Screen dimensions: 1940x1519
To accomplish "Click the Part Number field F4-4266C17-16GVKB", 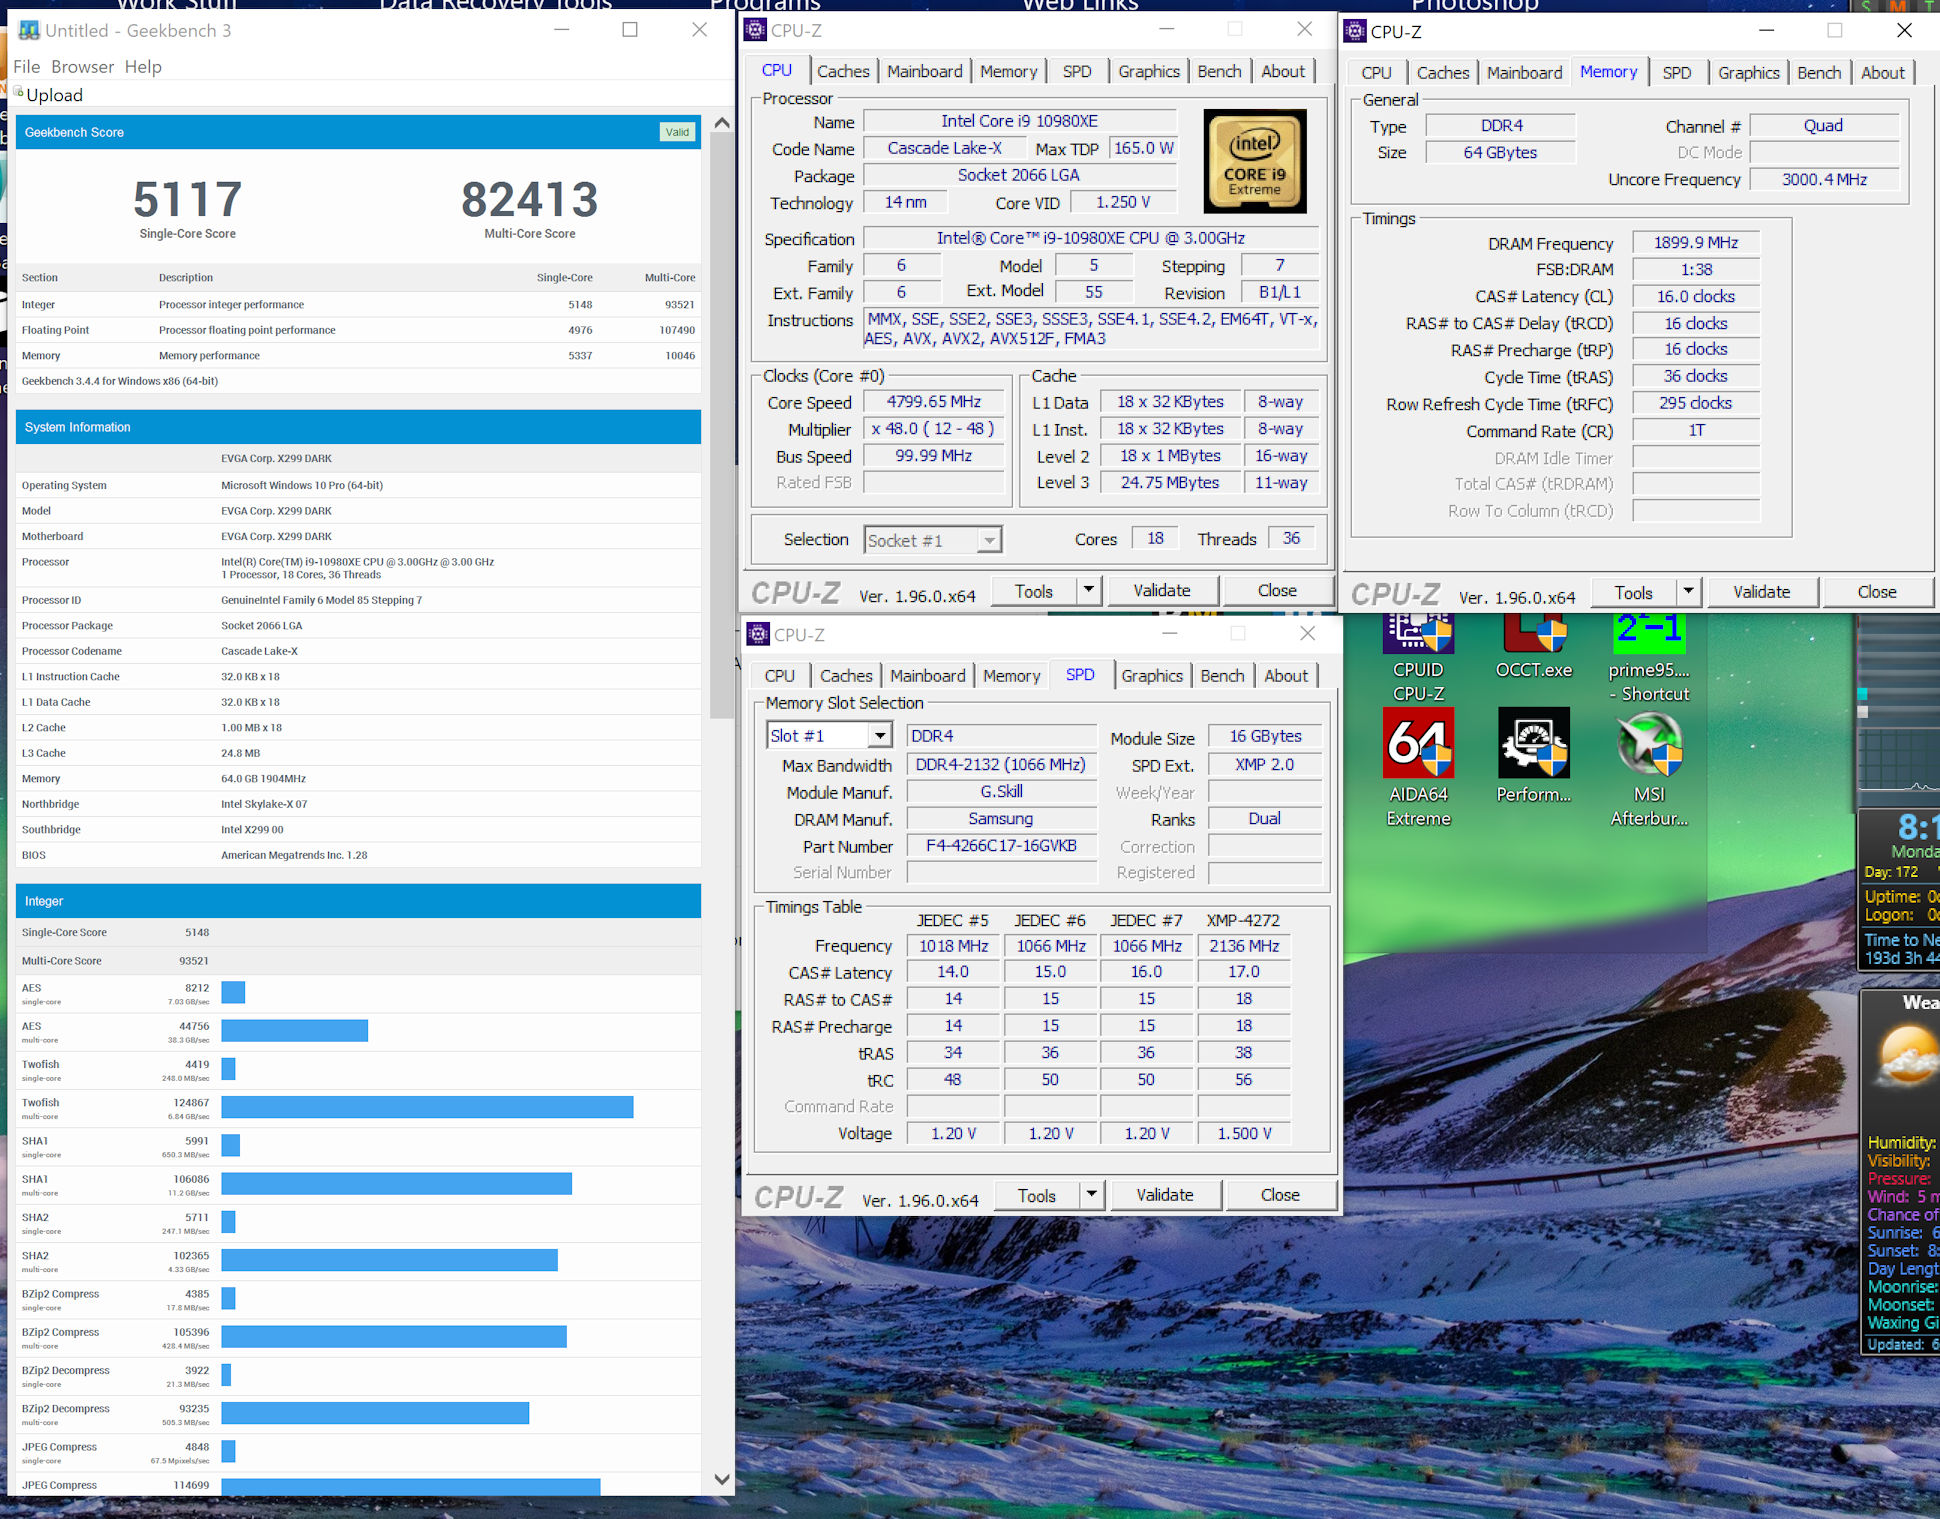I will (1001, 845).
